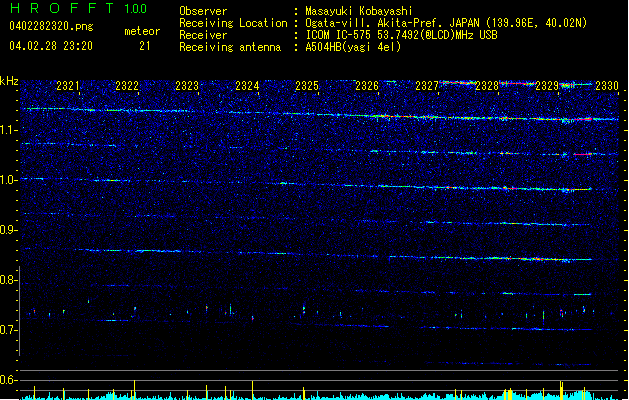Click the HROFFT 1.0.0 title text

(78, 8)
